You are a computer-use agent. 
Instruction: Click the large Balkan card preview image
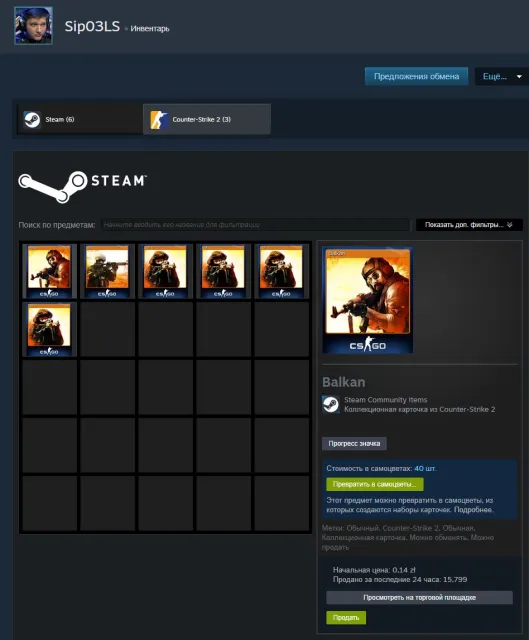click(x=368, y=300)
